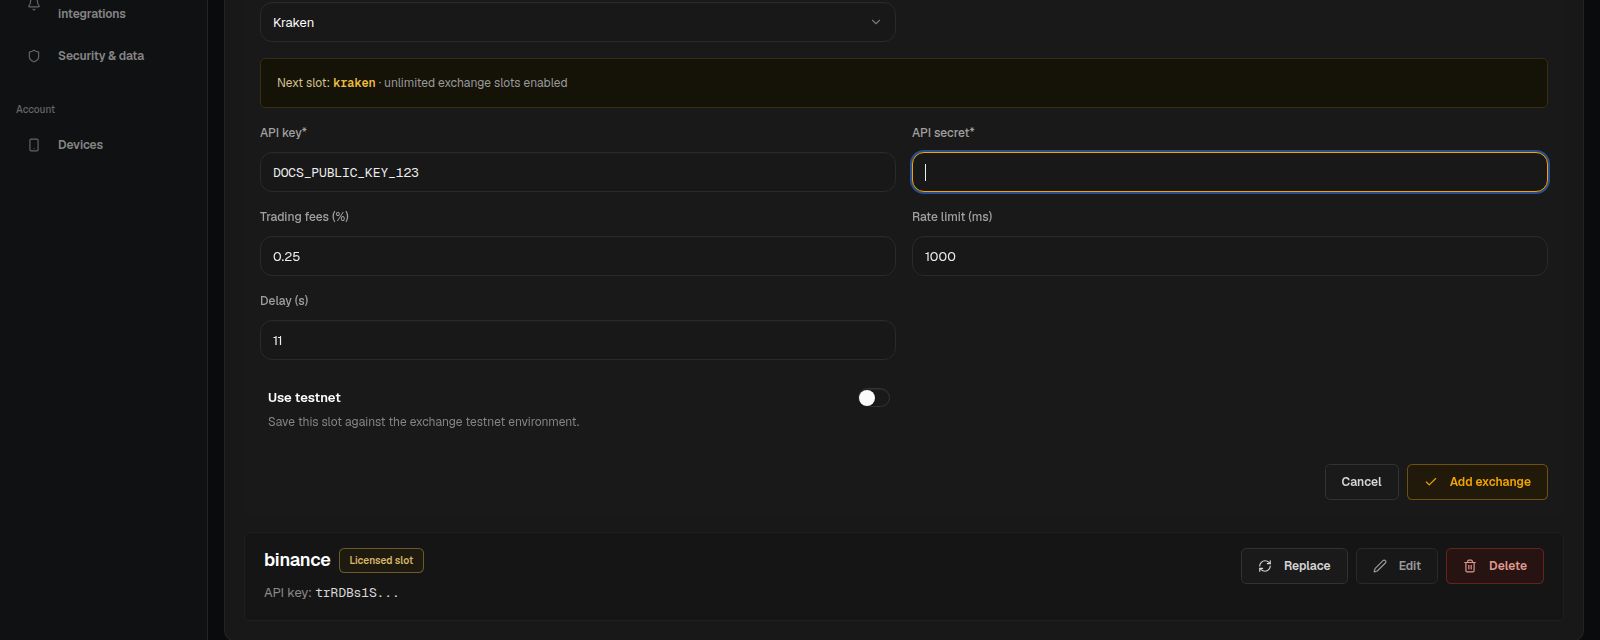Click the device icon beside Devices

click(x=34, y=145)
